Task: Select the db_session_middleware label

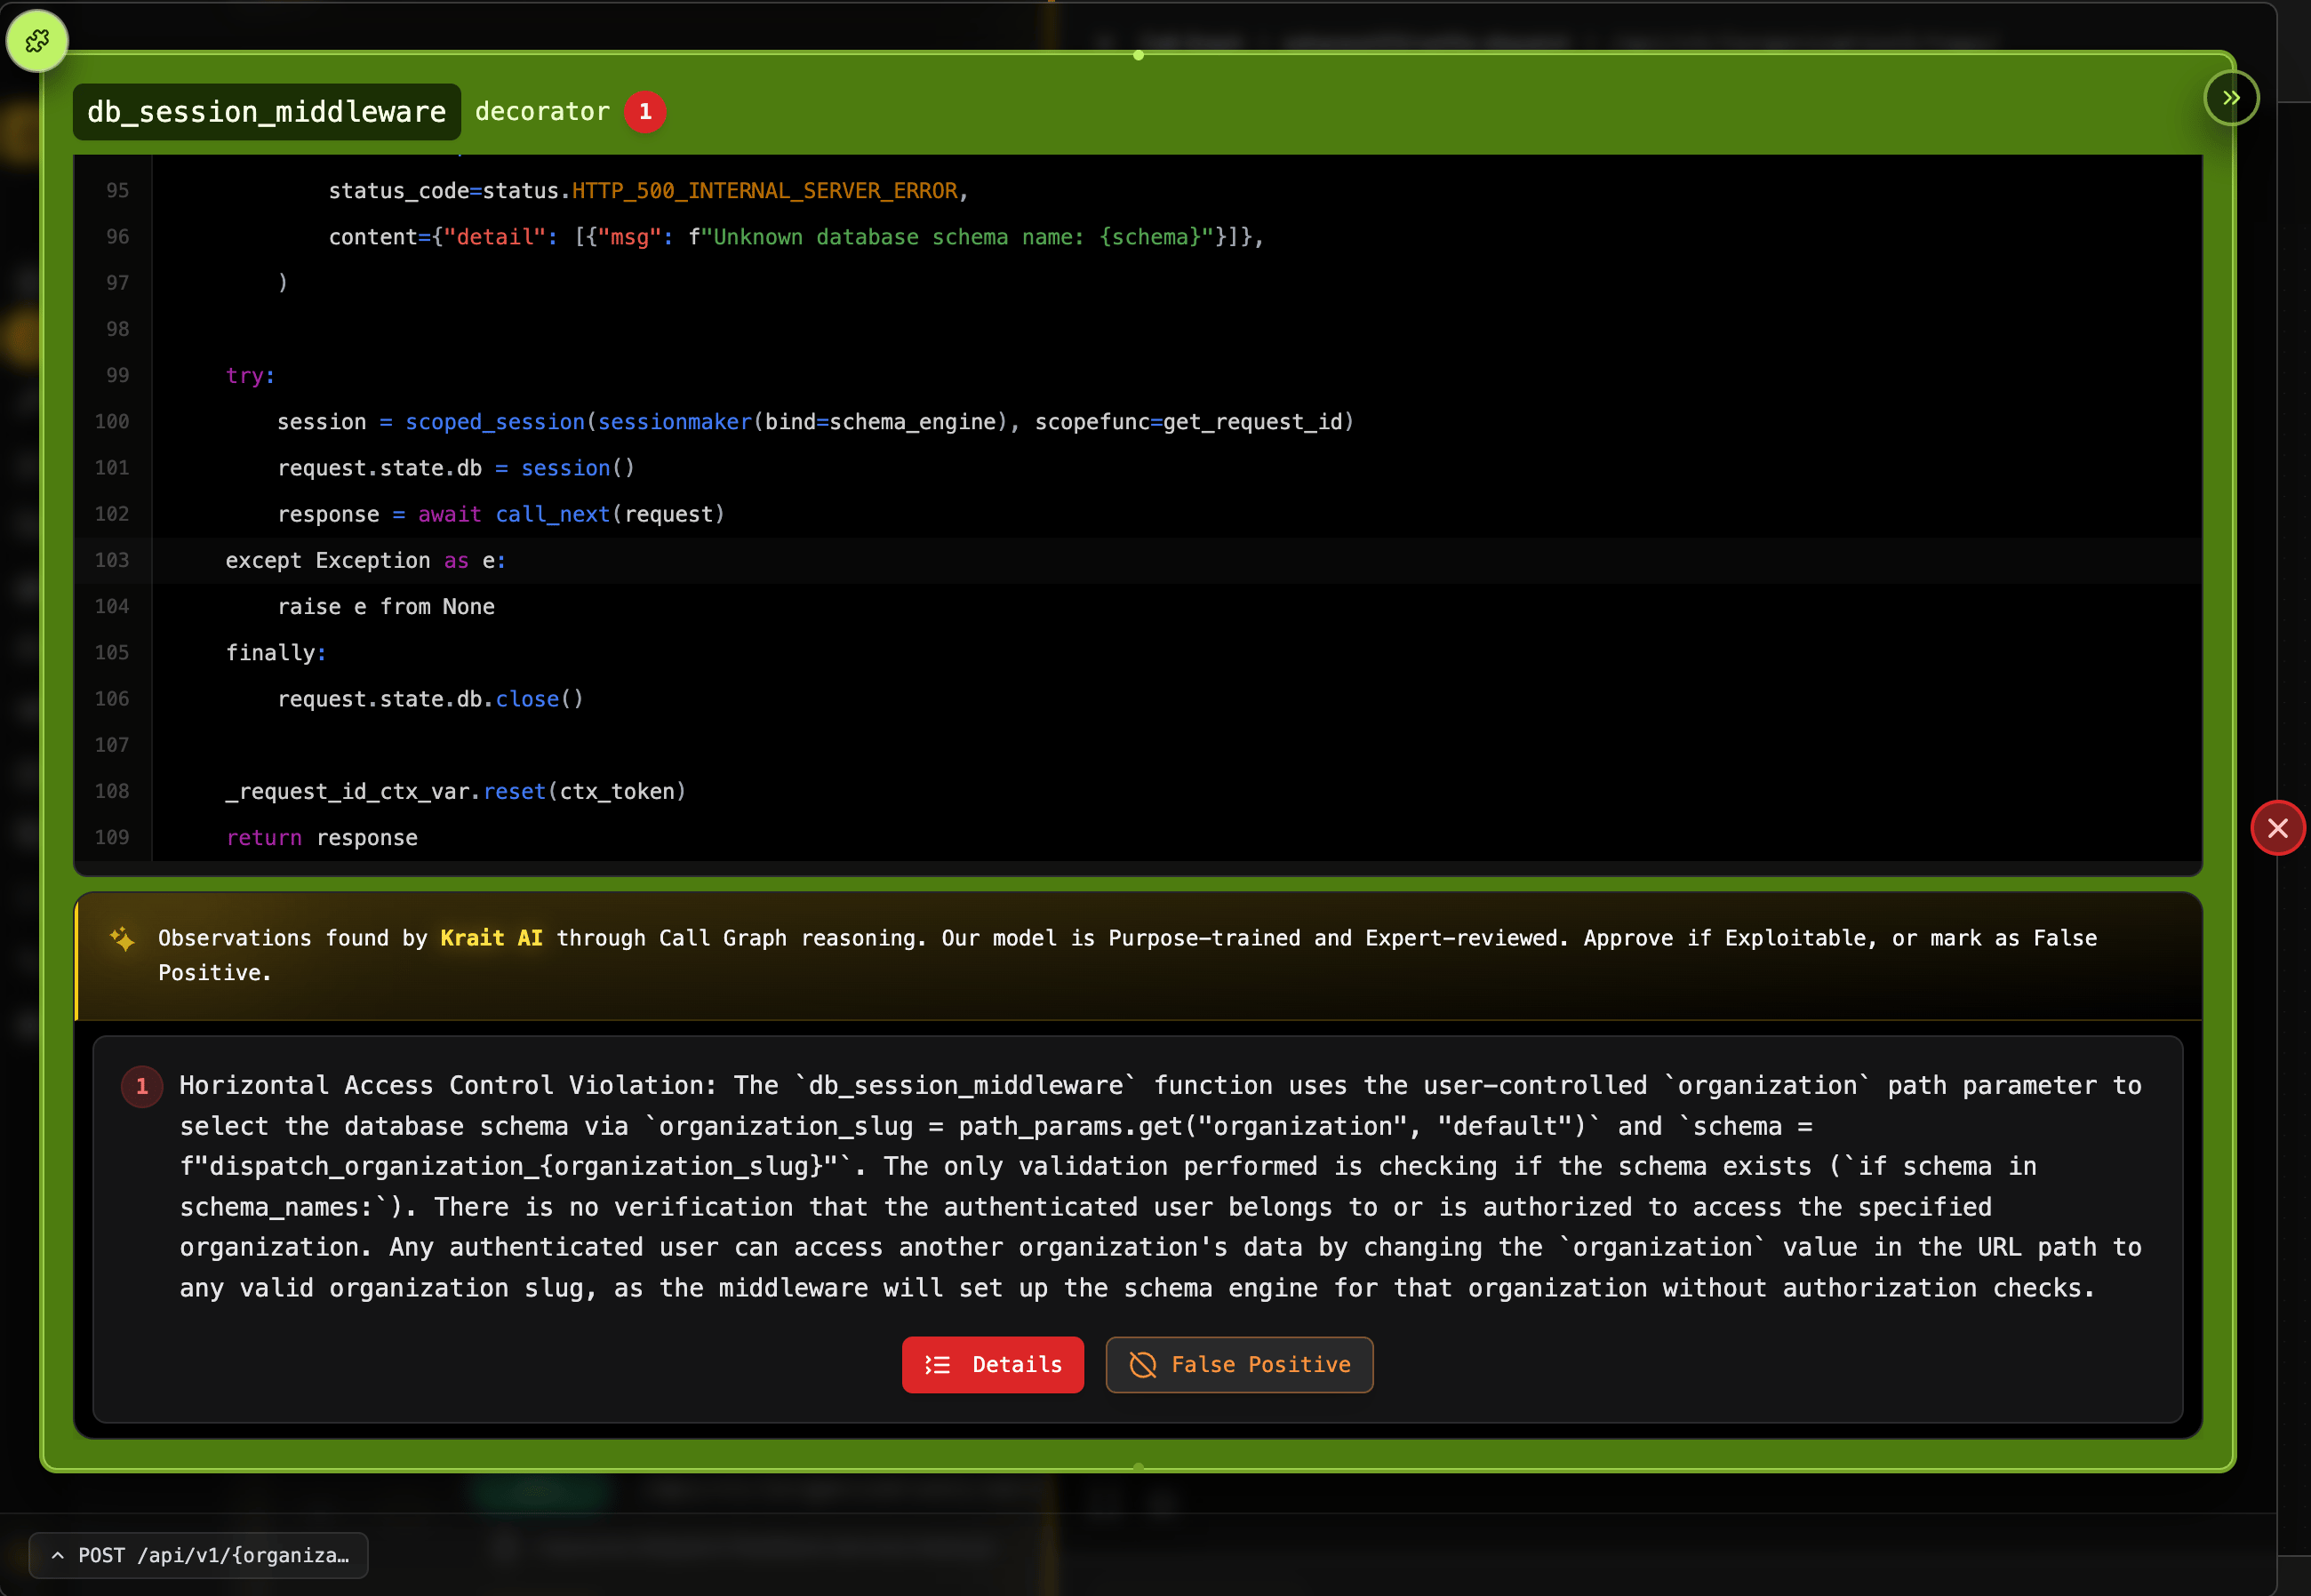Action: pos(267,112)
